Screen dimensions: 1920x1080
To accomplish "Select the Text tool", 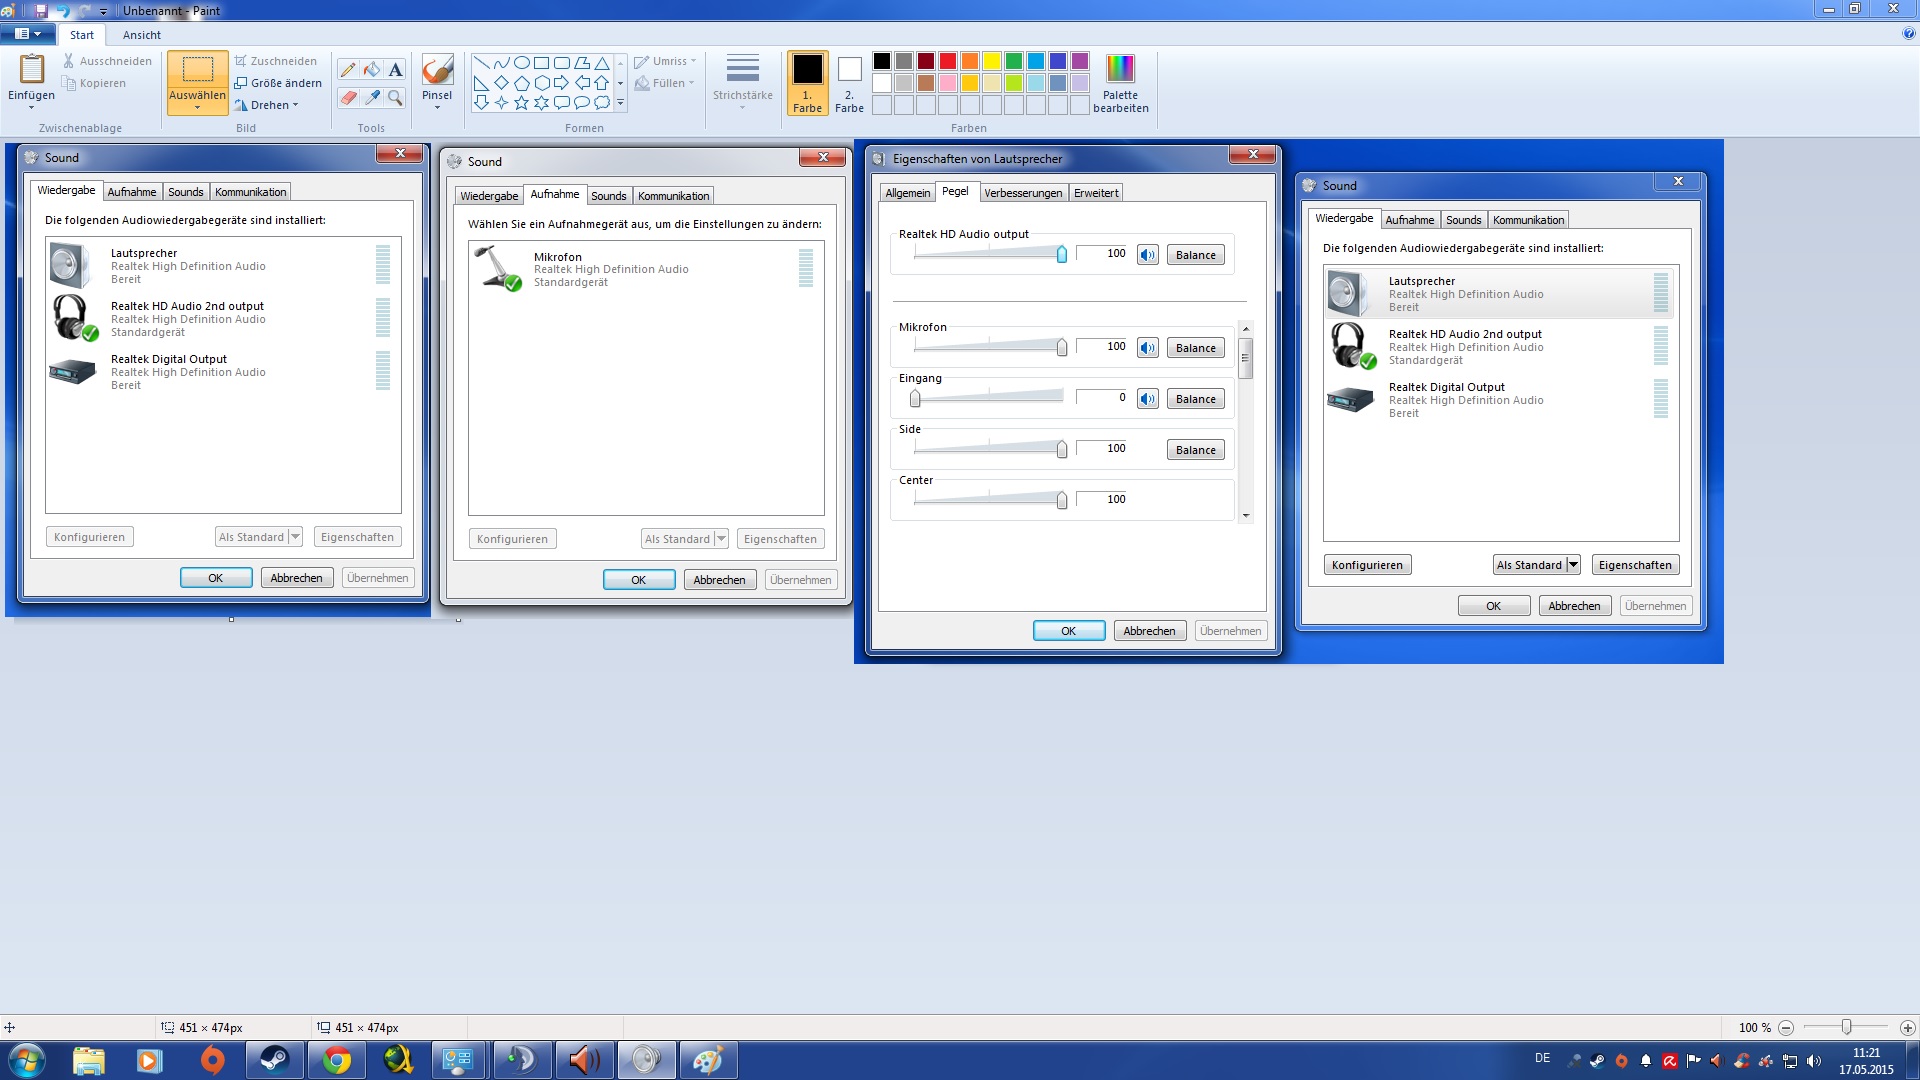I will pyautogui.click(x=395, y=69).
